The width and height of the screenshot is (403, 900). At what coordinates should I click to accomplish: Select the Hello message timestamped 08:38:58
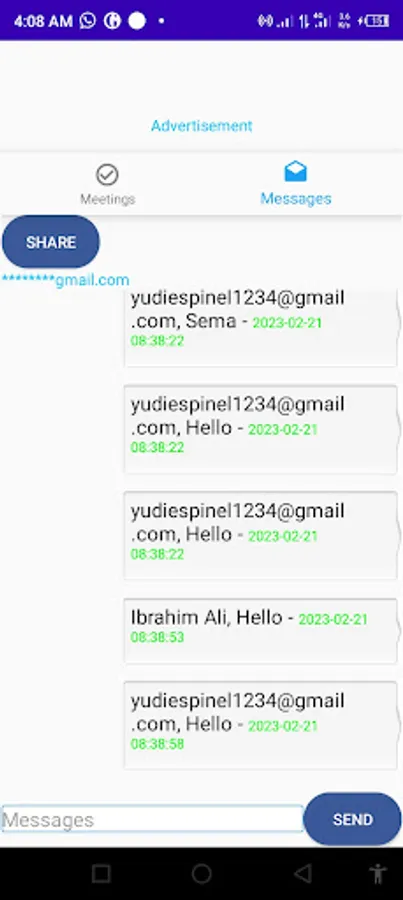click(x=260, y=726)
